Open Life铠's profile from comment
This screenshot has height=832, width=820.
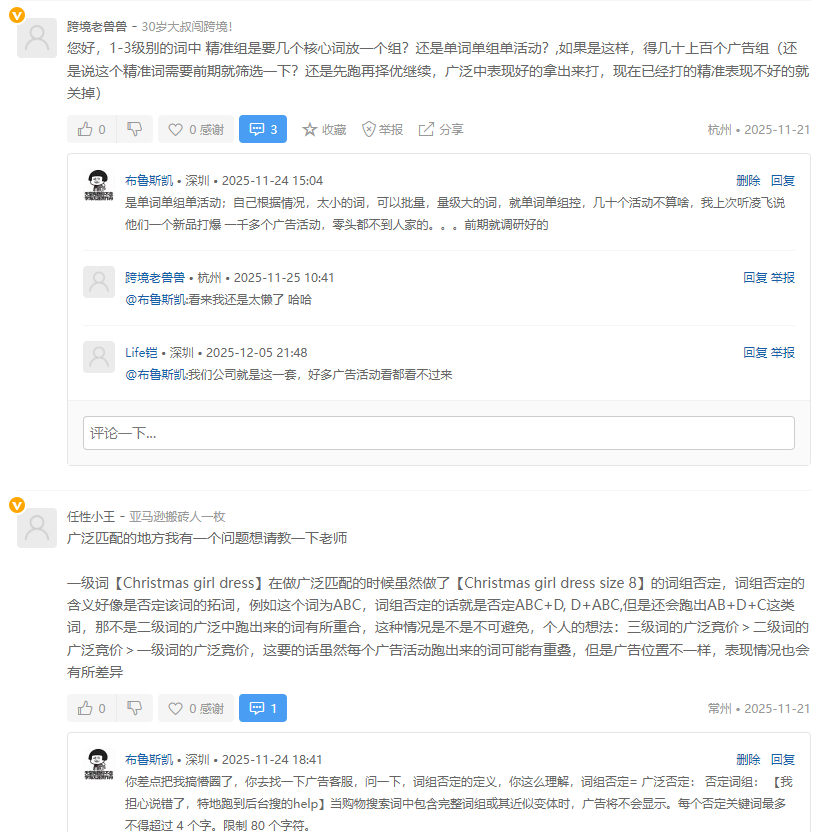(141, 353)
